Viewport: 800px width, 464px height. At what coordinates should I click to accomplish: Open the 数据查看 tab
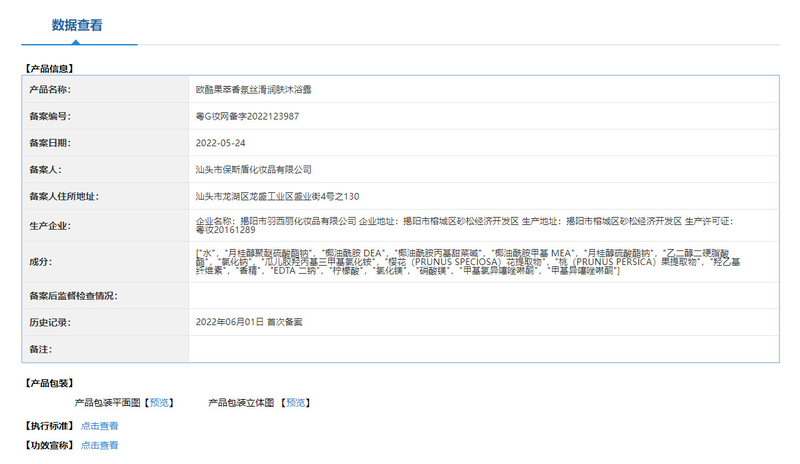77,25
